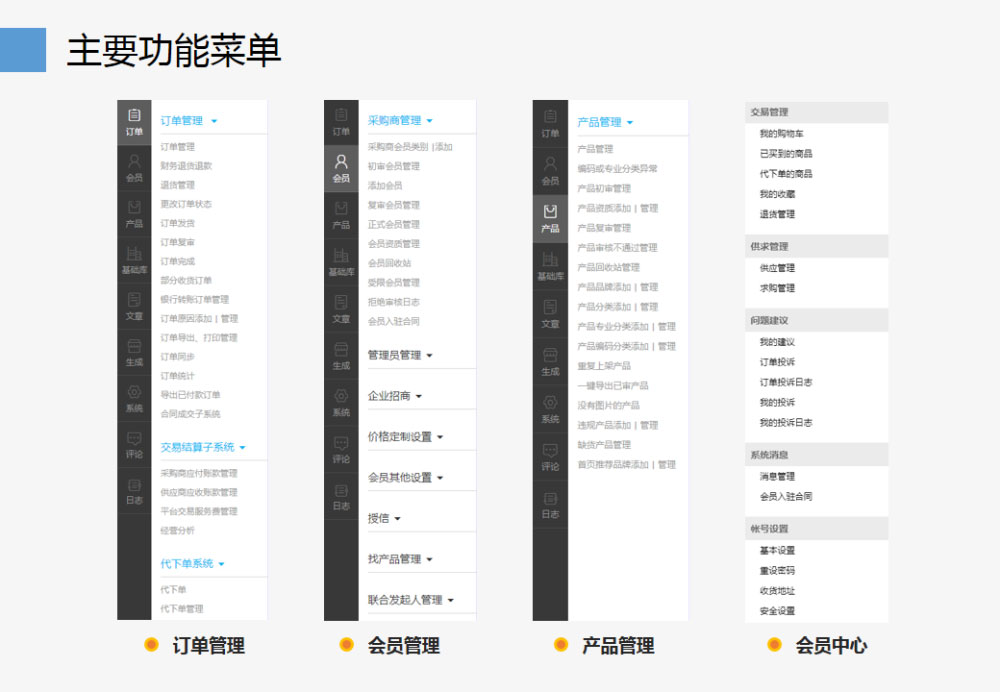Select 供求管理 section header in 会员中心
This screenshot has width=1000, height=692.
[x=816, y=247]
